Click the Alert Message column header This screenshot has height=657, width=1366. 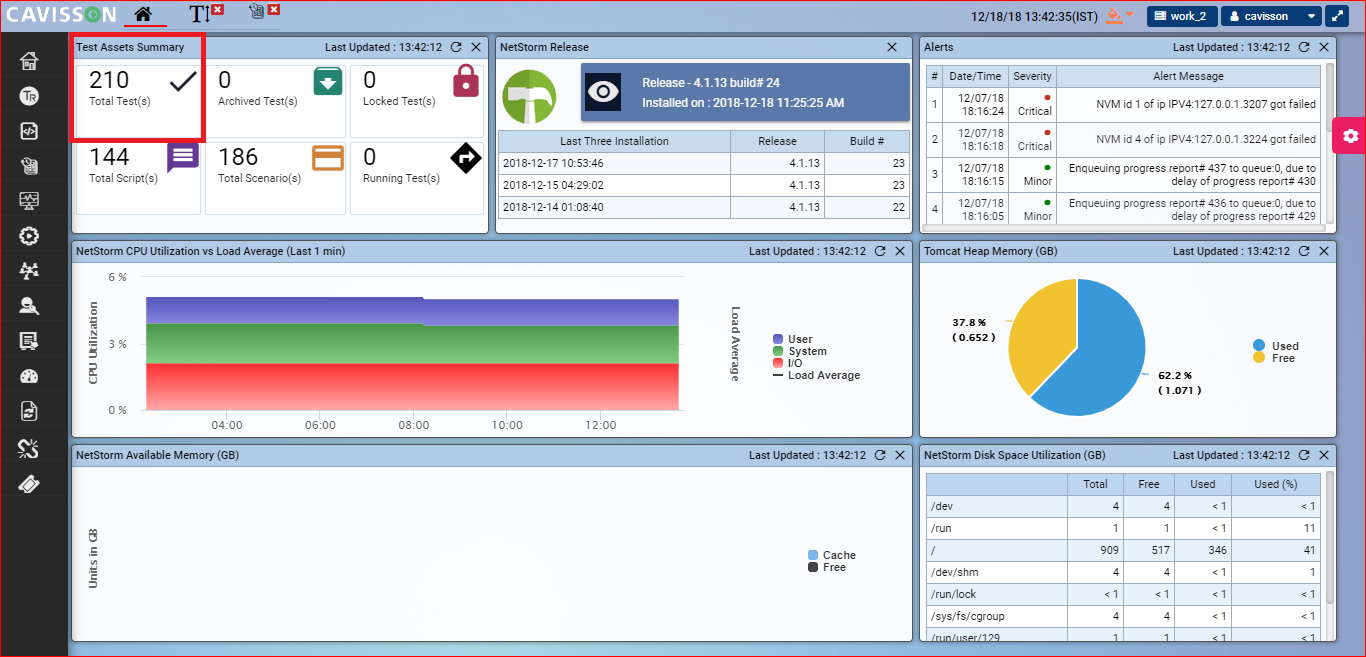(1188, 76)
